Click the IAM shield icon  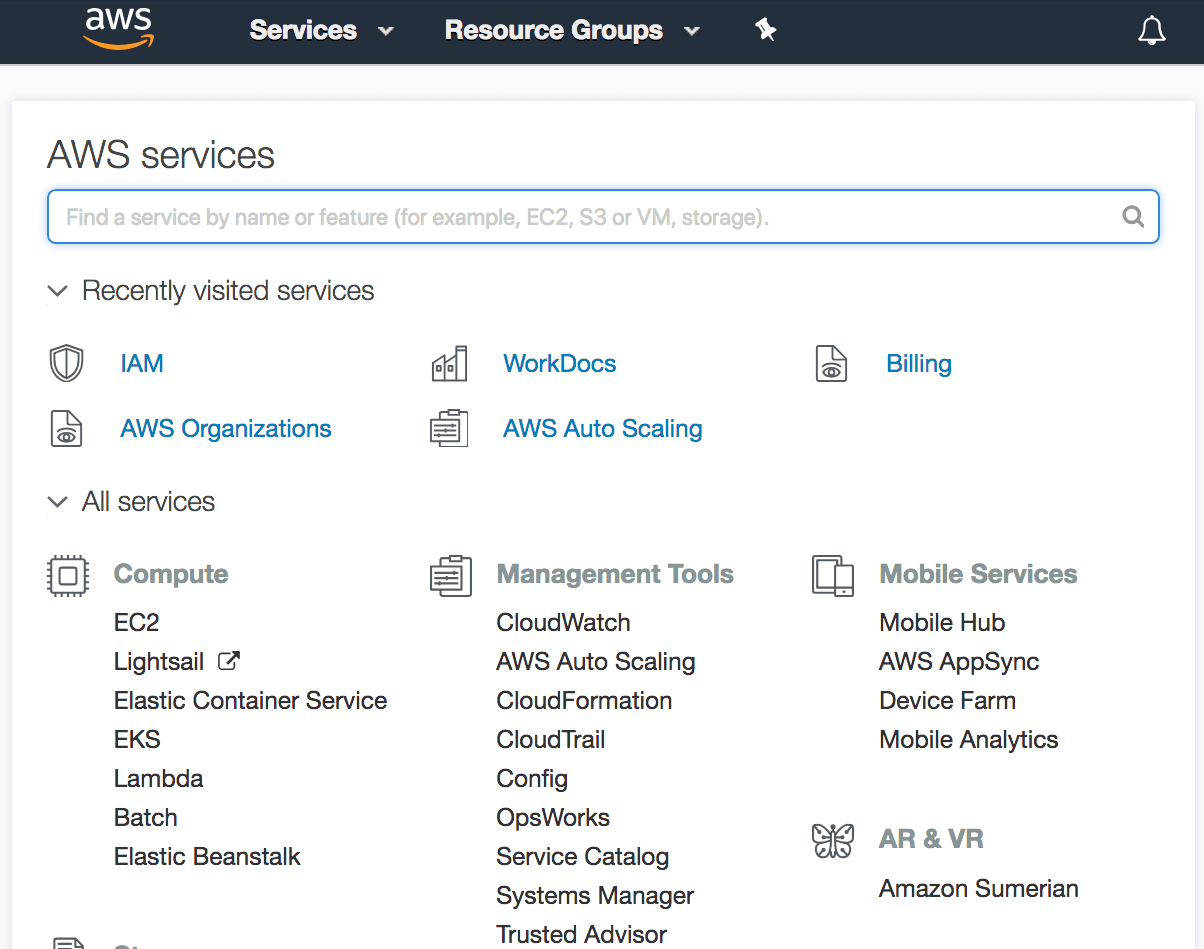[x=67, y=364]
